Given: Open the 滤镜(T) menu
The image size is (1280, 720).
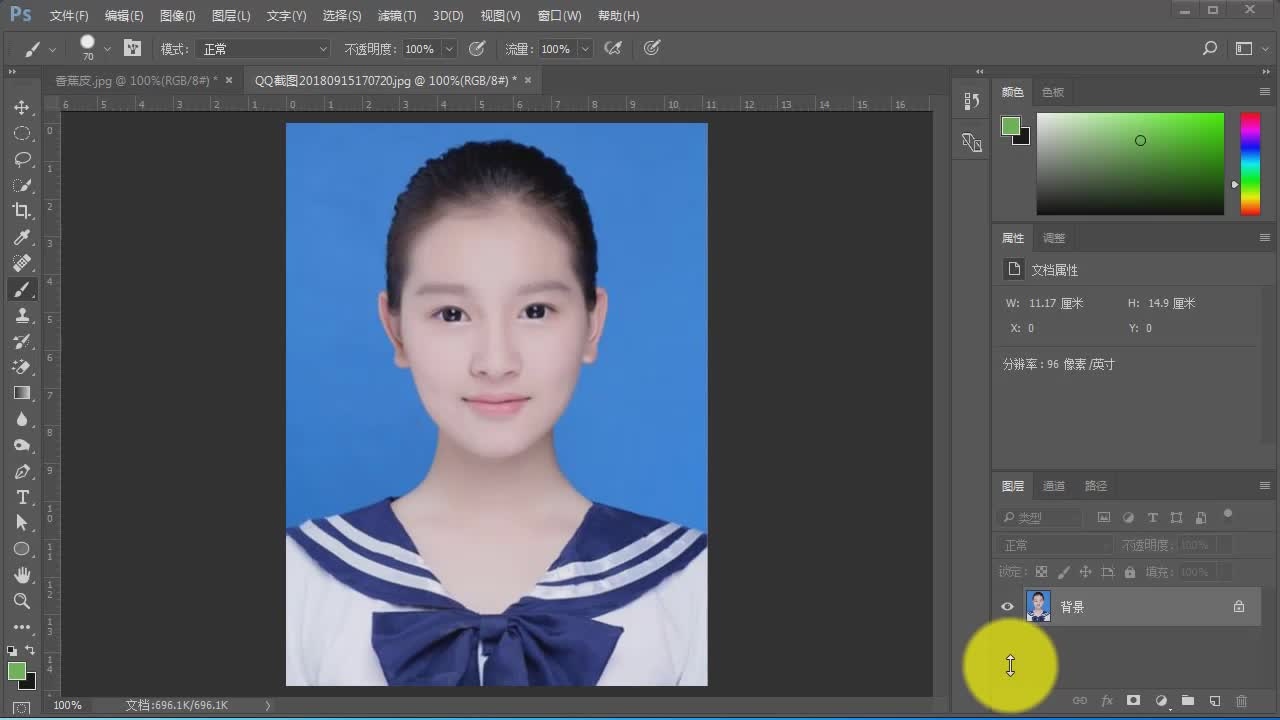Looking at the screenshot, I should (x=397, y=16).
